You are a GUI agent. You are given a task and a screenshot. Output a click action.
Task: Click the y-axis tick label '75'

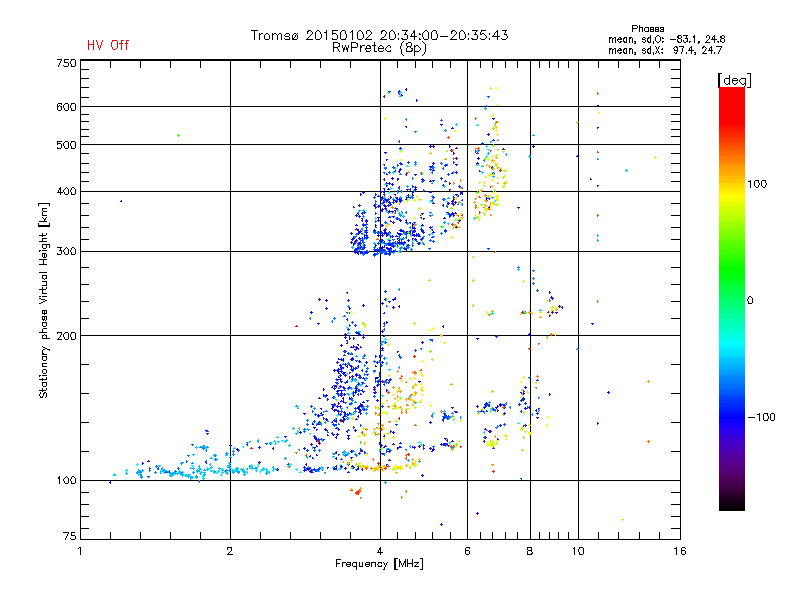tap(70, 536)
